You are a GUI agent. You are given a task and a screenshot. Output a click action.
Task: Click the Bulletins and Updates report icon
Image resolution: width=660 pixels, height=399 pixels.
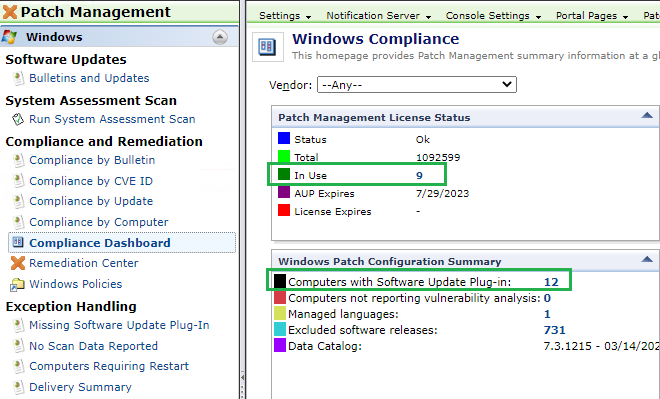pyautogui.click(x=18, y=78)
